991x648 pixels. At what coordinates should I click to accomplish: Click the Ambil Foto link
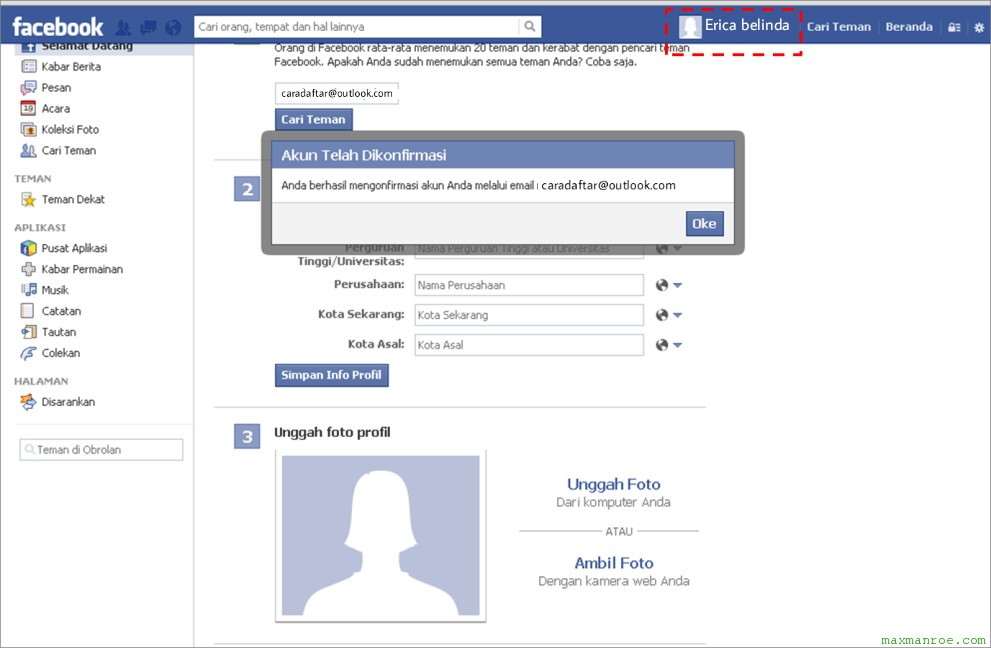pos(613,563)
